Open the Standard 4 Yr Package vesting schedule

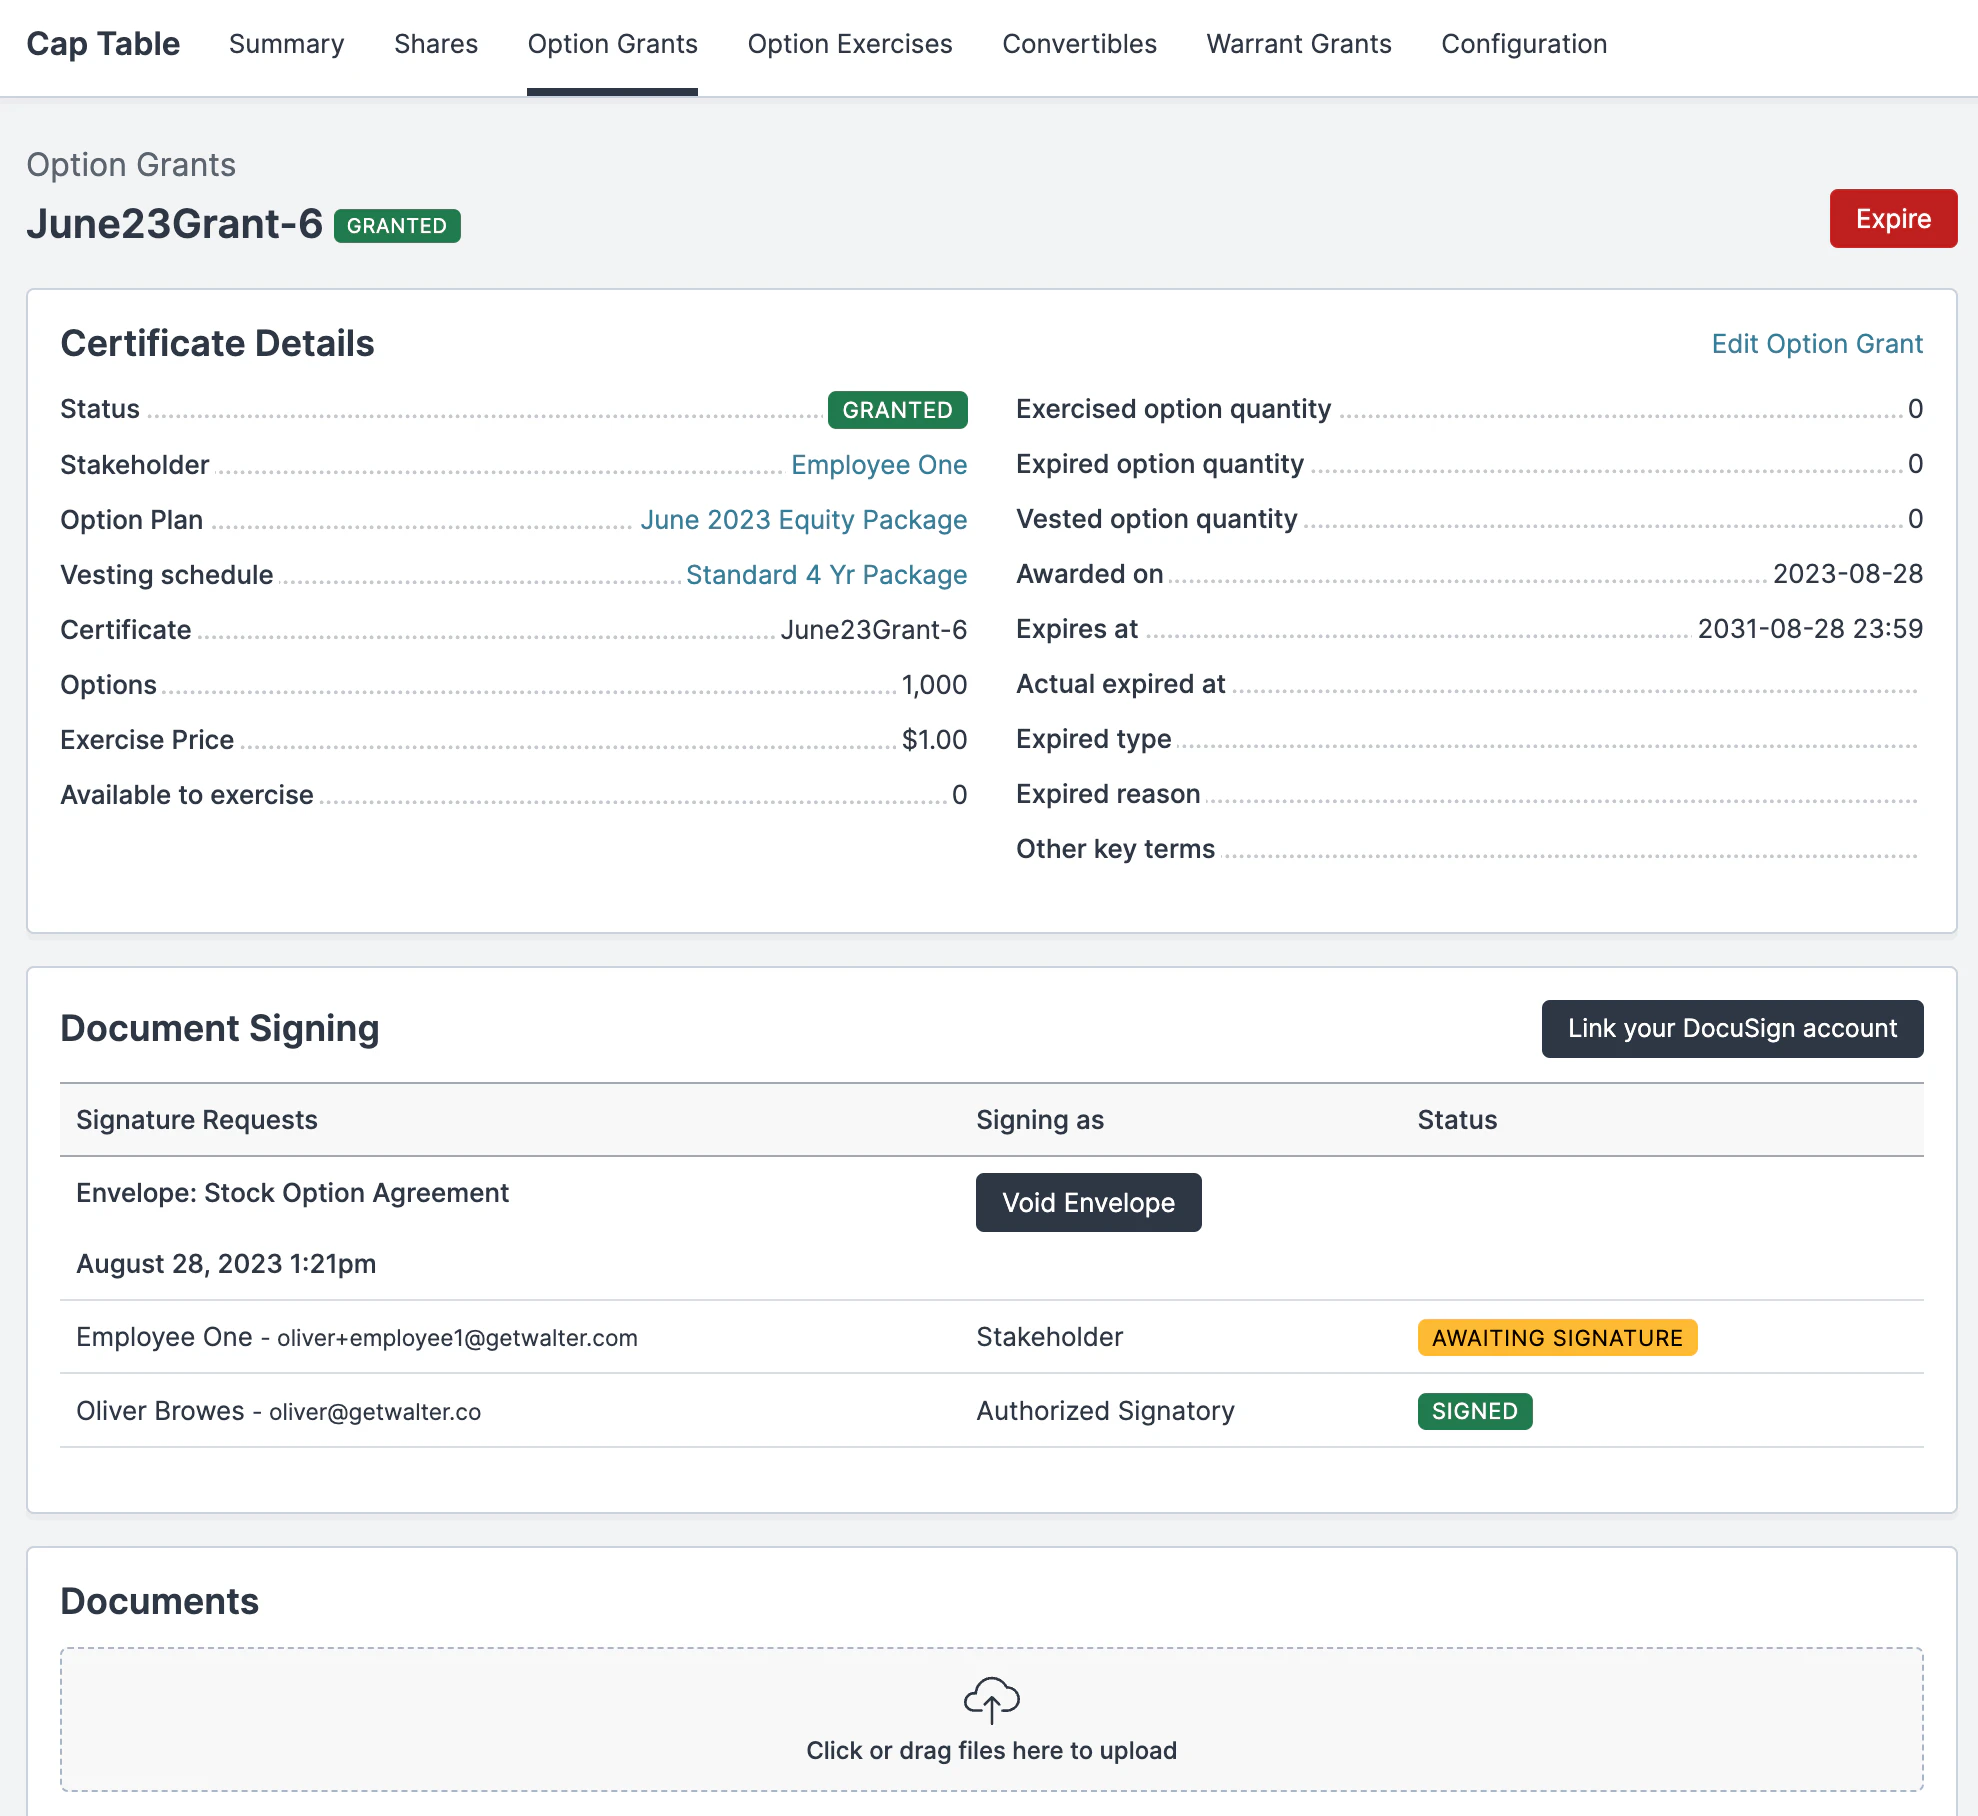point(826,575)
